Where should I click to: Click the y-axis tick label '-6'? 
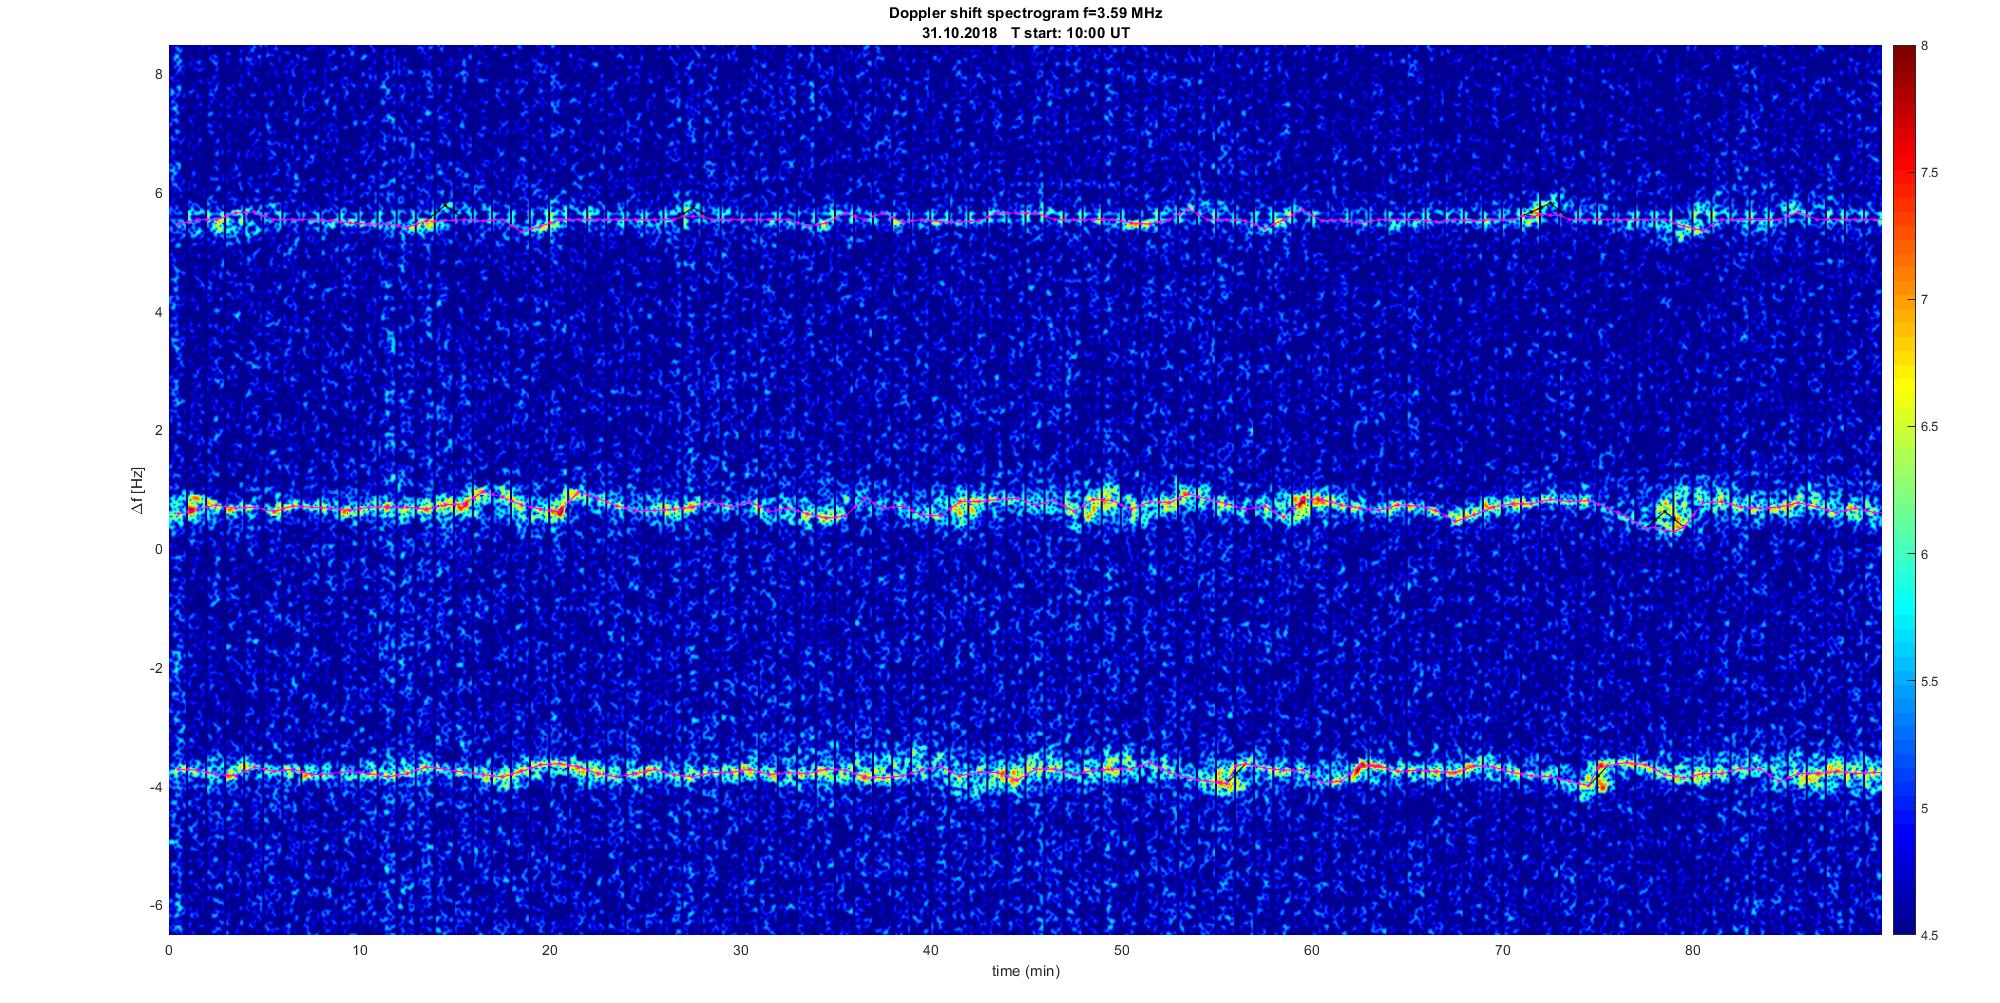pyautogui.click(x=156, y=906)
